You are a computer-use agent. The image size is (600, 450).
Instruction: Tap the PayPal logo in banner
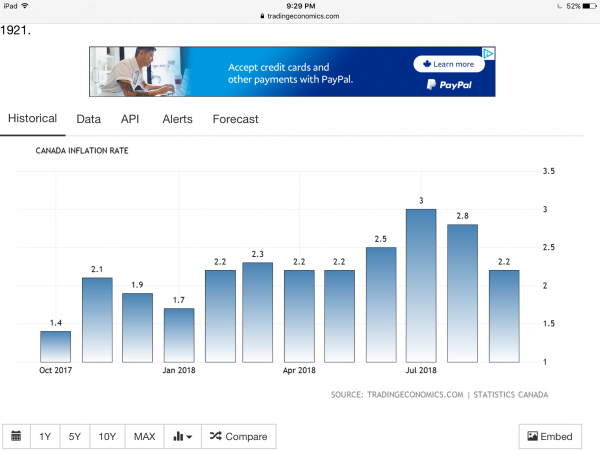click(x=449, y=86)
